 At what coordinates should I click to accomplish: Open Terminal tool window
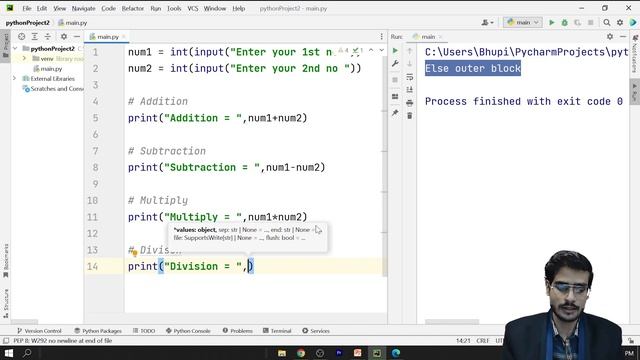[277, 331]
